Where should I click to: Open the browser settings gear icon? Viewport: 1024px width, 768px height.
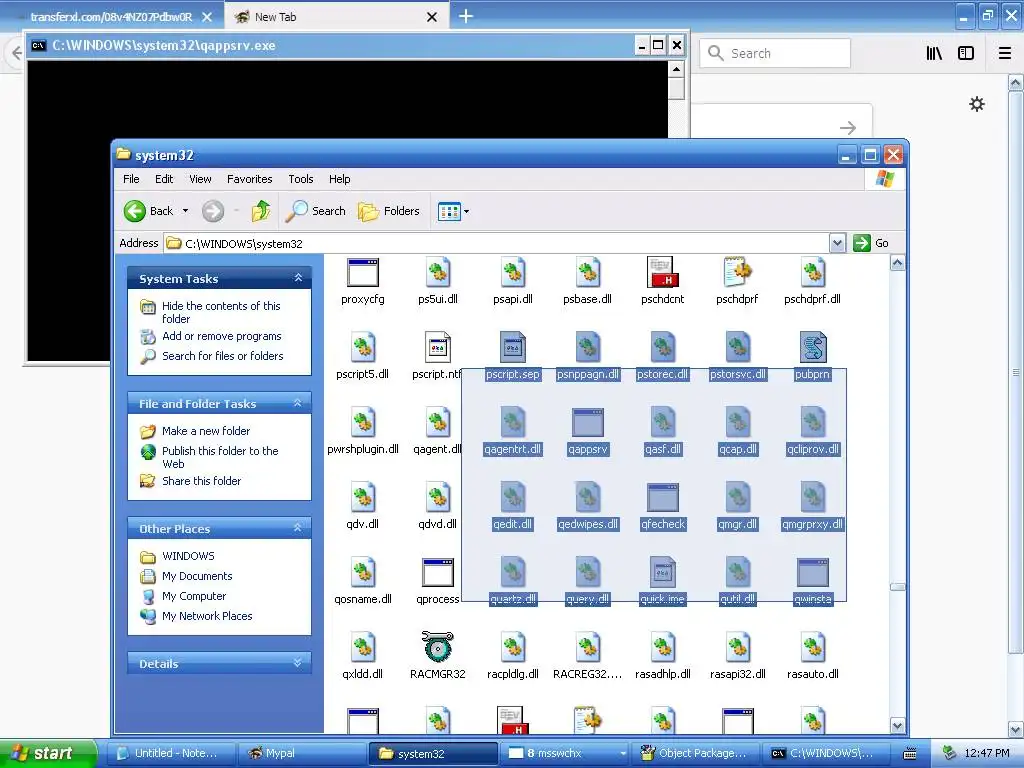(976, 104)
